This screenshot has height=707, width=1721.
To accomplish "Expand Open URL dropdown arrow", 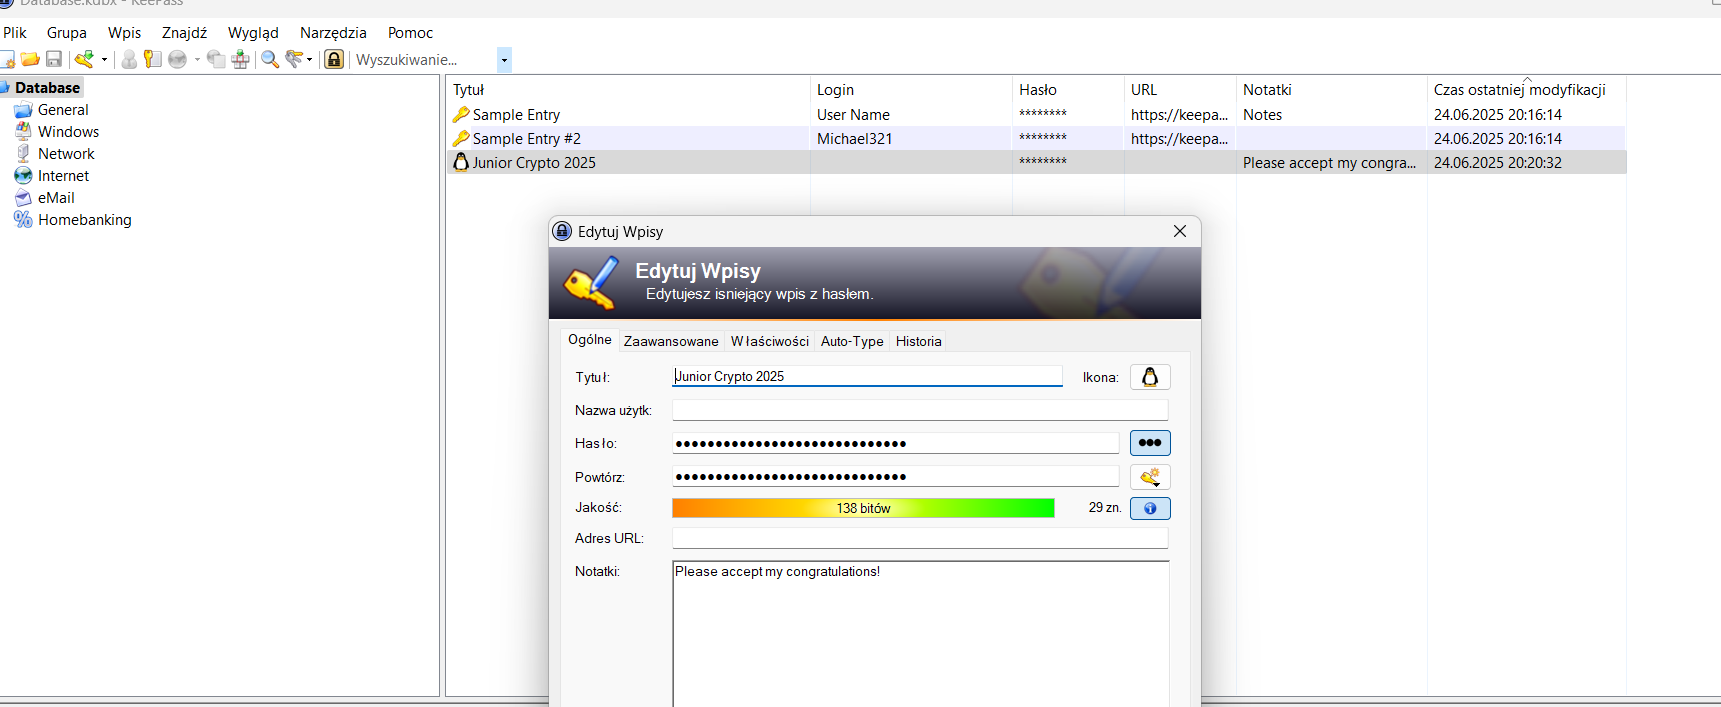I will point(197,60).
